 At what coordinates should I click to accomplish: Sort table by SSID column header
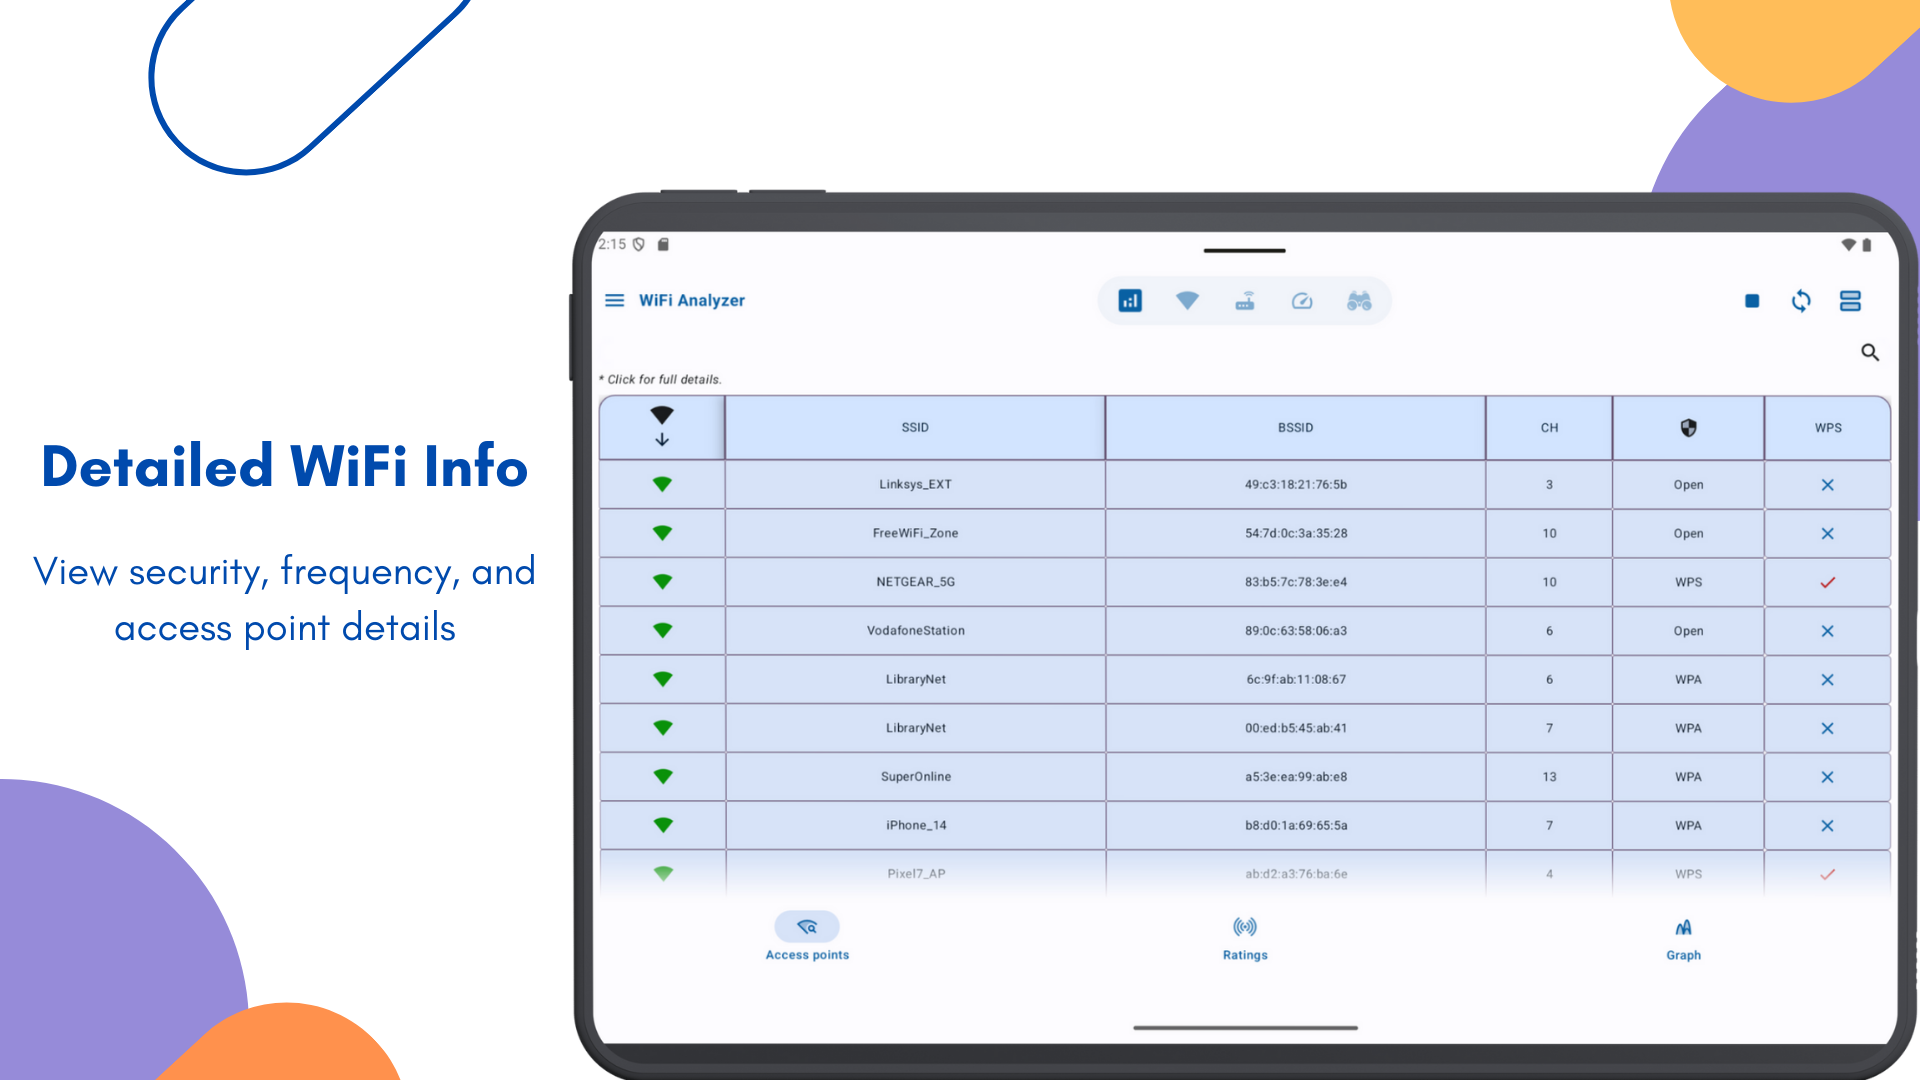pyautogui.click(x=915, y=427)
